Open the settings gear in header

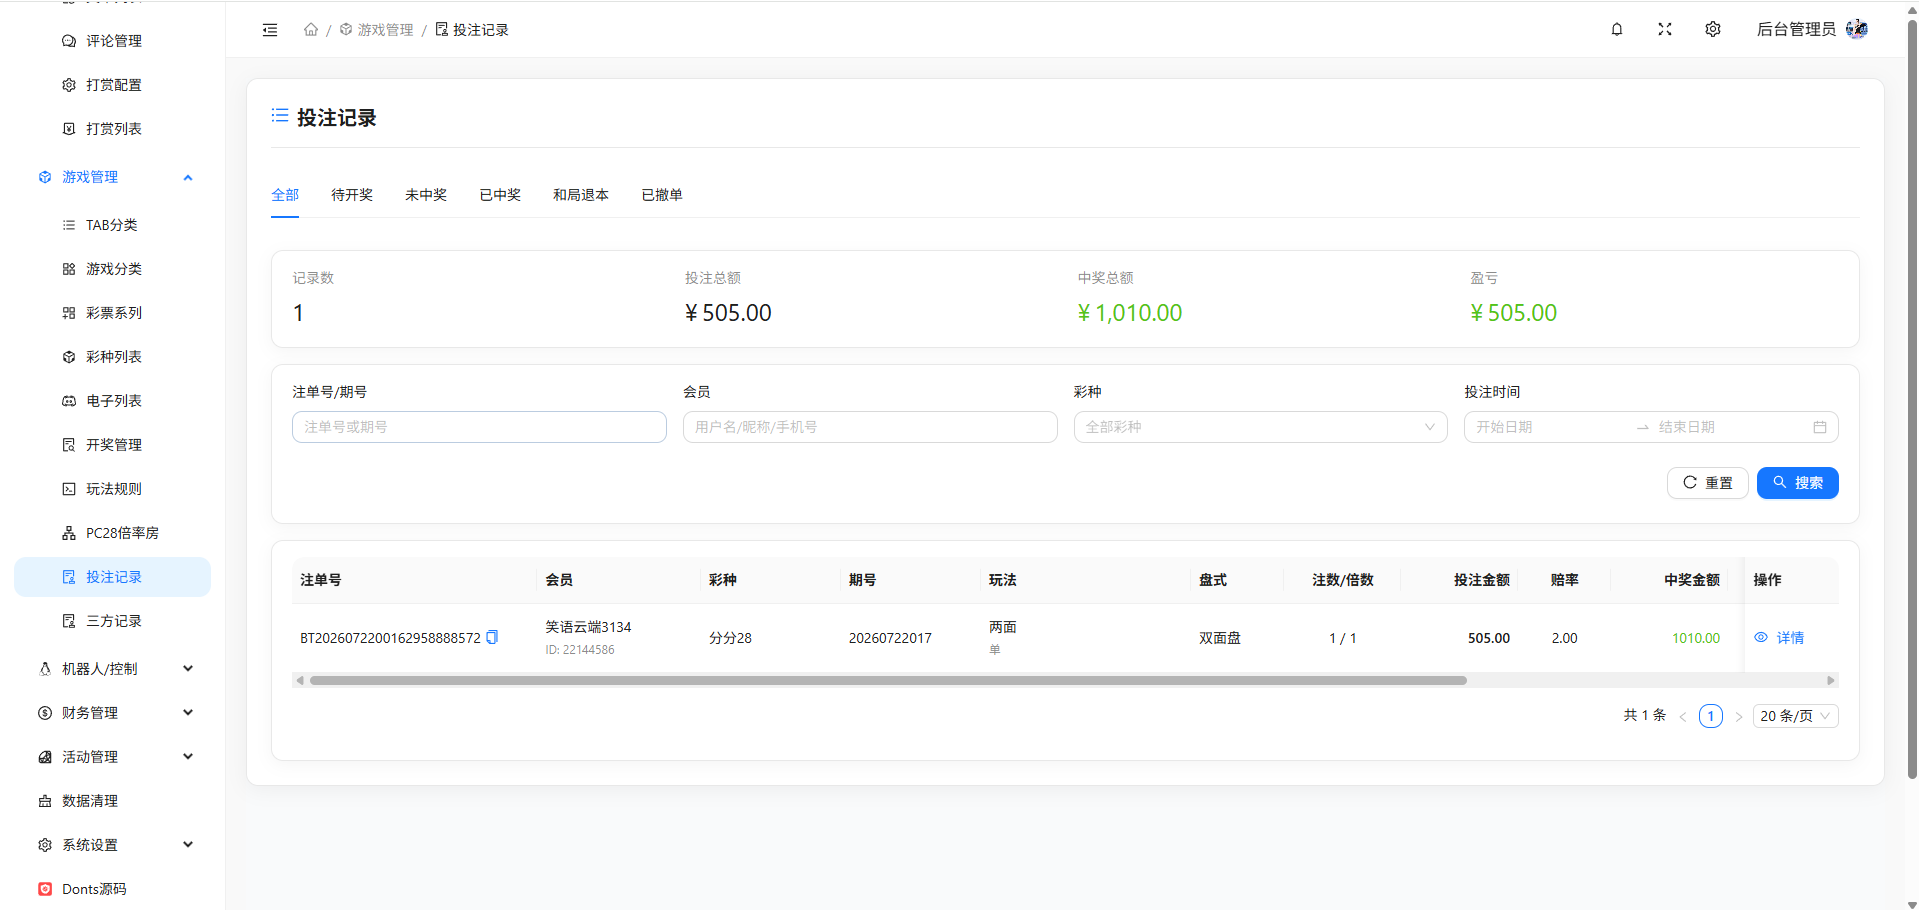(x=1713, y=30)
